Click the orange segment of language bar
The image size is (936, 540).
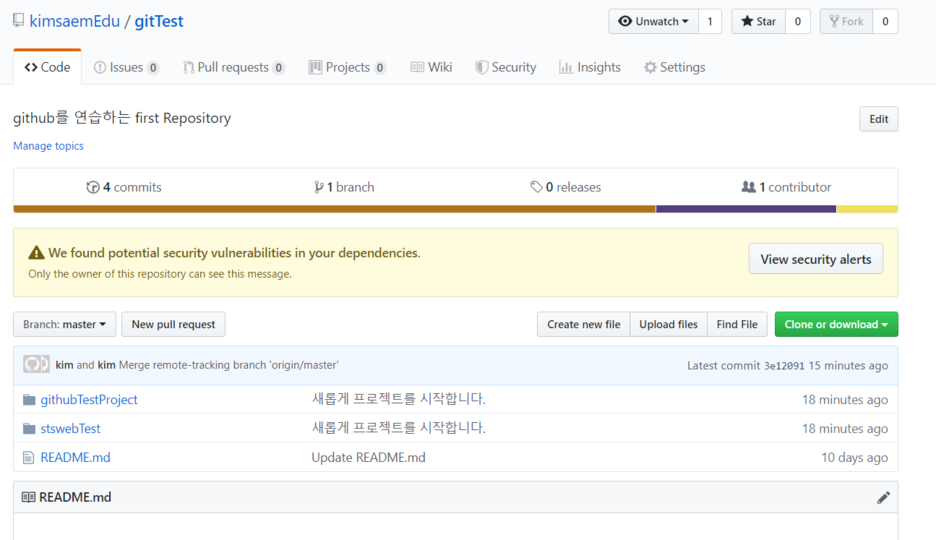[334, 209]
